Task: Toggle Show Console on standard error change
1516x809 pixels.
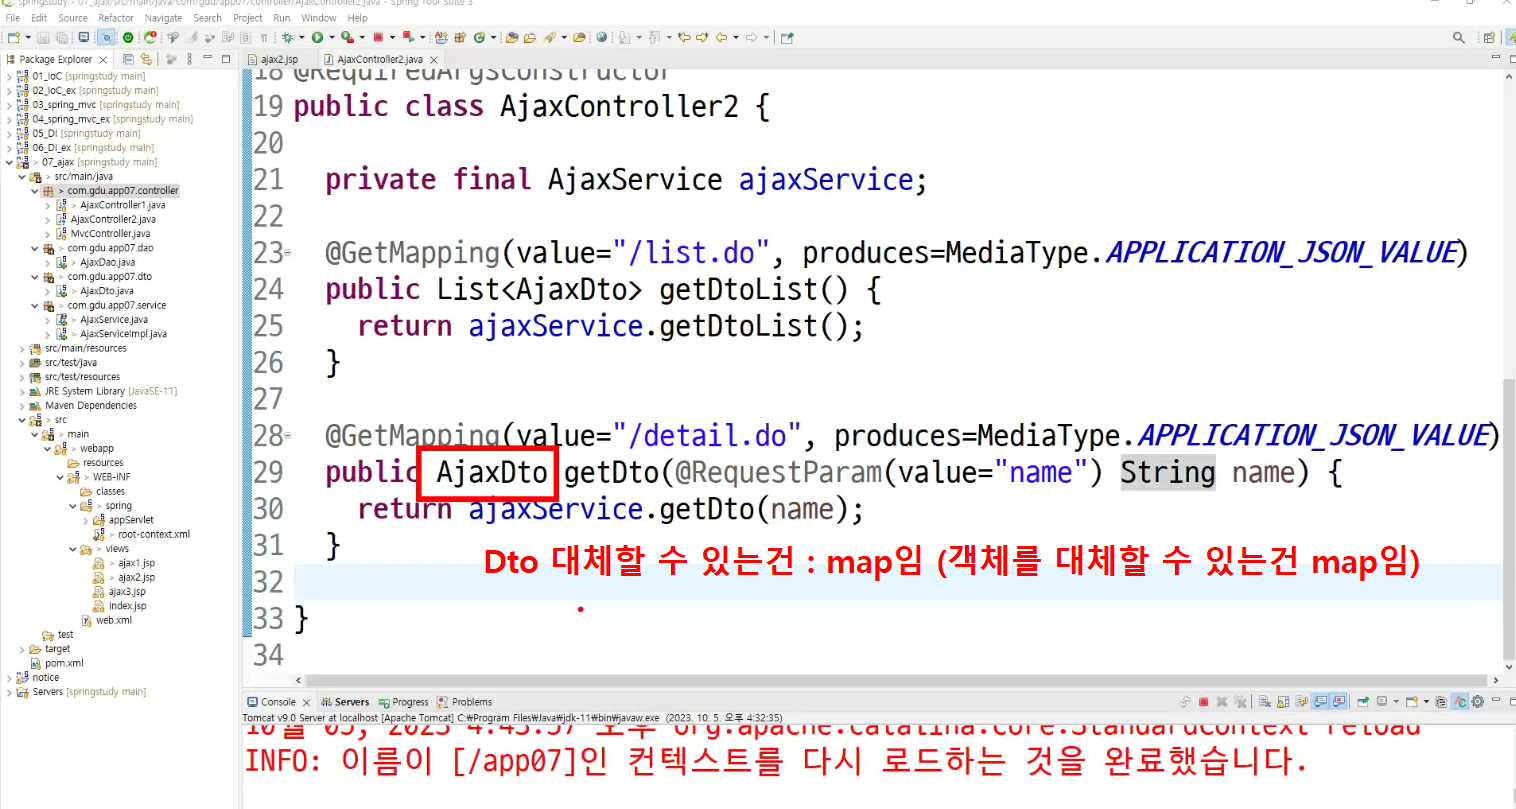Action: pyautogui.click(x=1339, y=702)
